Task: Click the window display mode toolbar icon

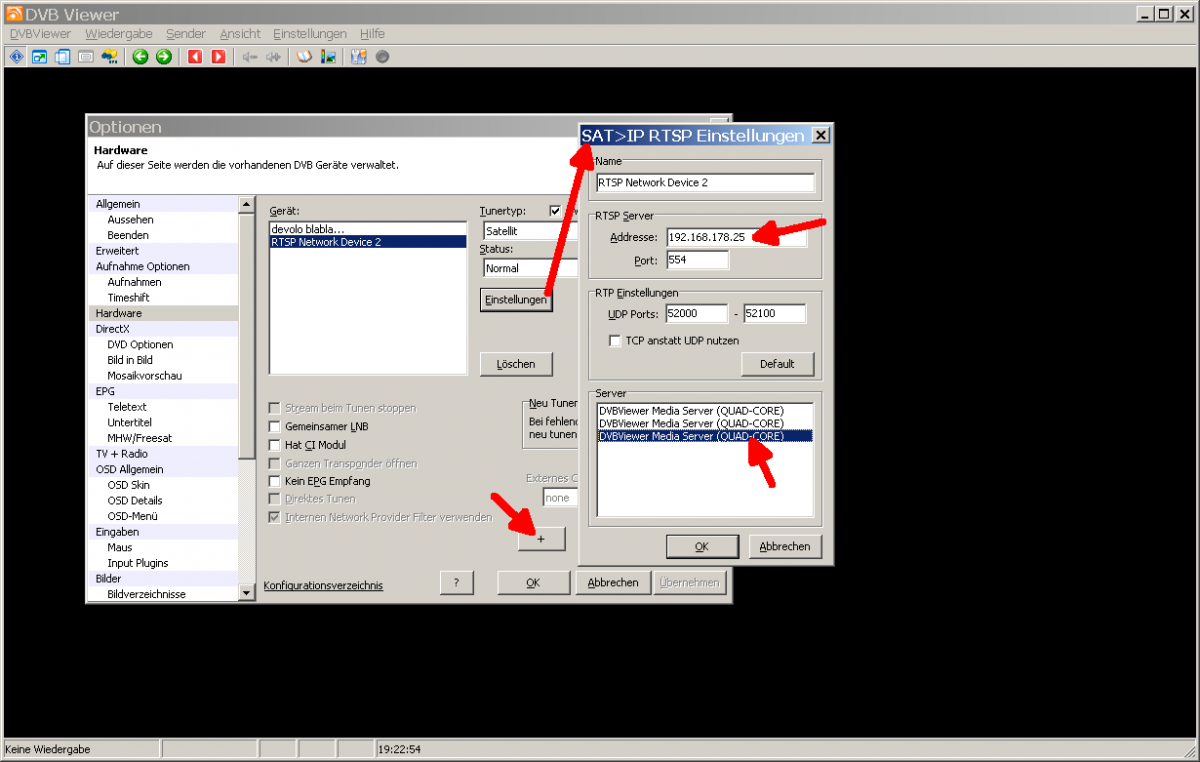Action: pos(39,57)
